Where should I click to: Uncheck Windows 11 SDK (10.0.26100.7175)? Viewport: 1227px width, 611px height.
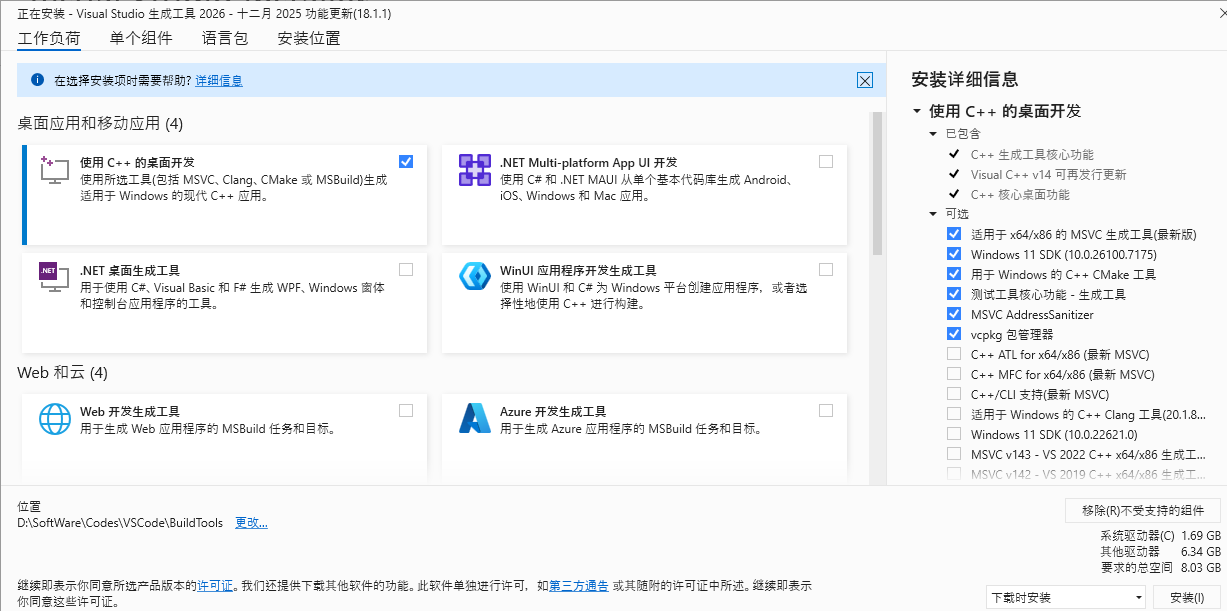pos(954,254)
